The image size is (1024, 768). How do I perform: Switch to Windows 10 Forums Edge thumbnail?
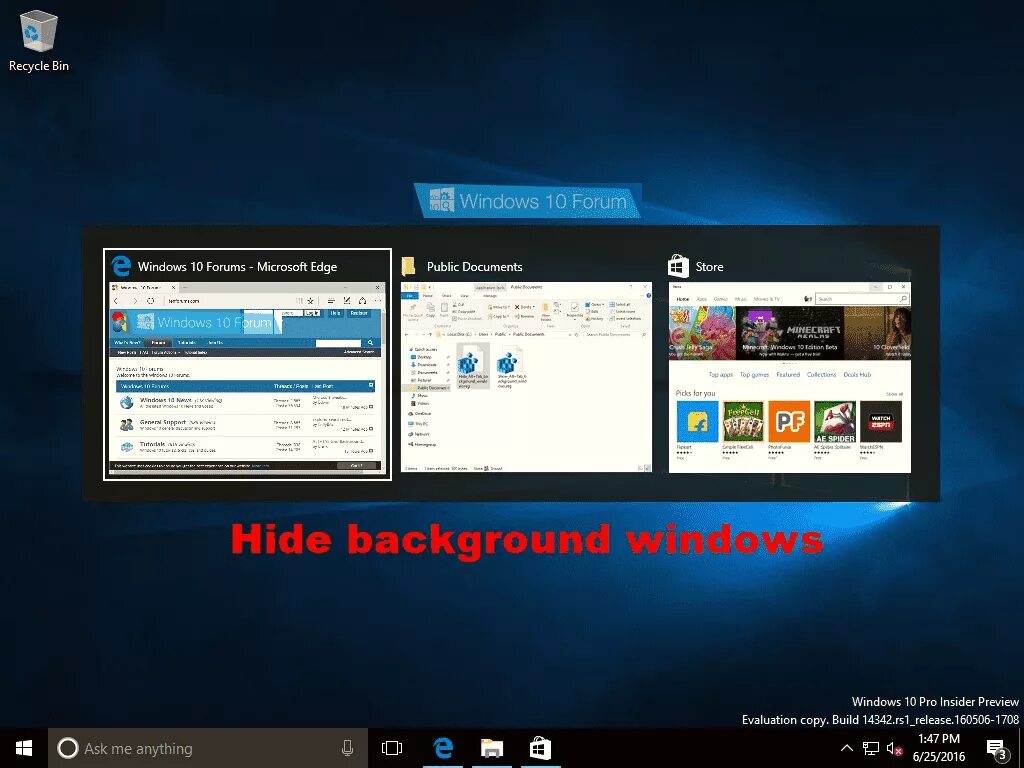(x=248, y=364)
